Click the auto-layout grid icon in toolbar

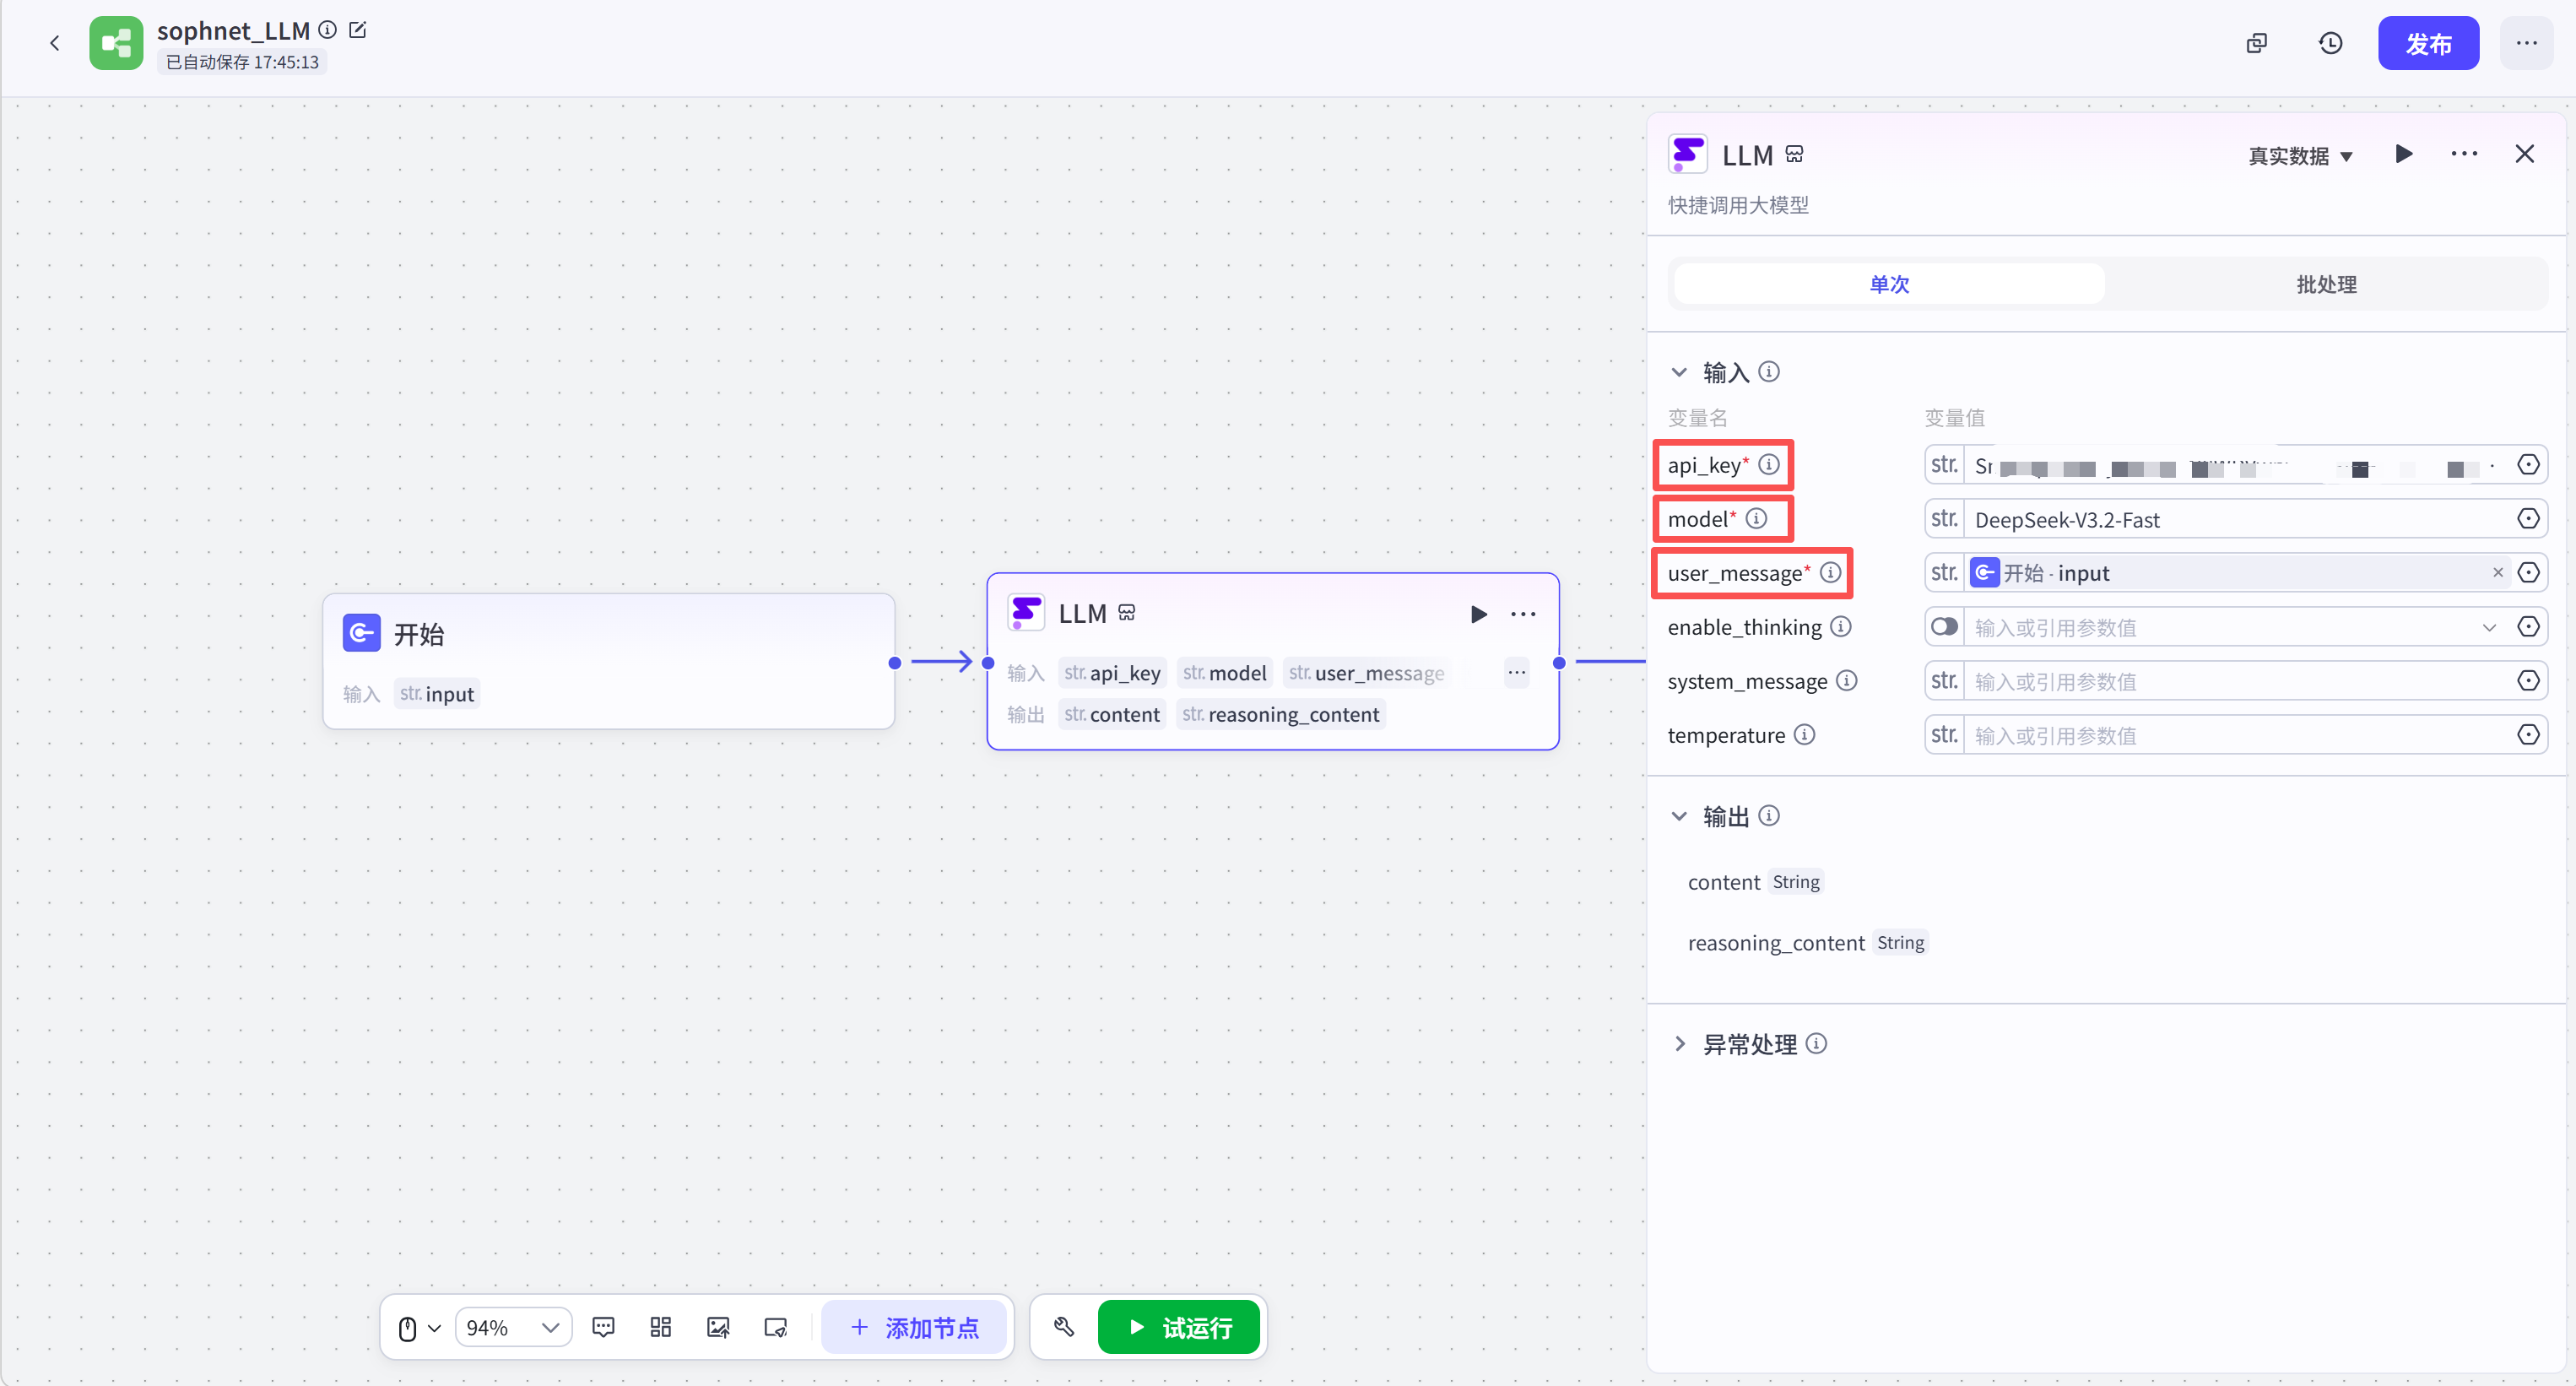click(x=660, y=1327)
